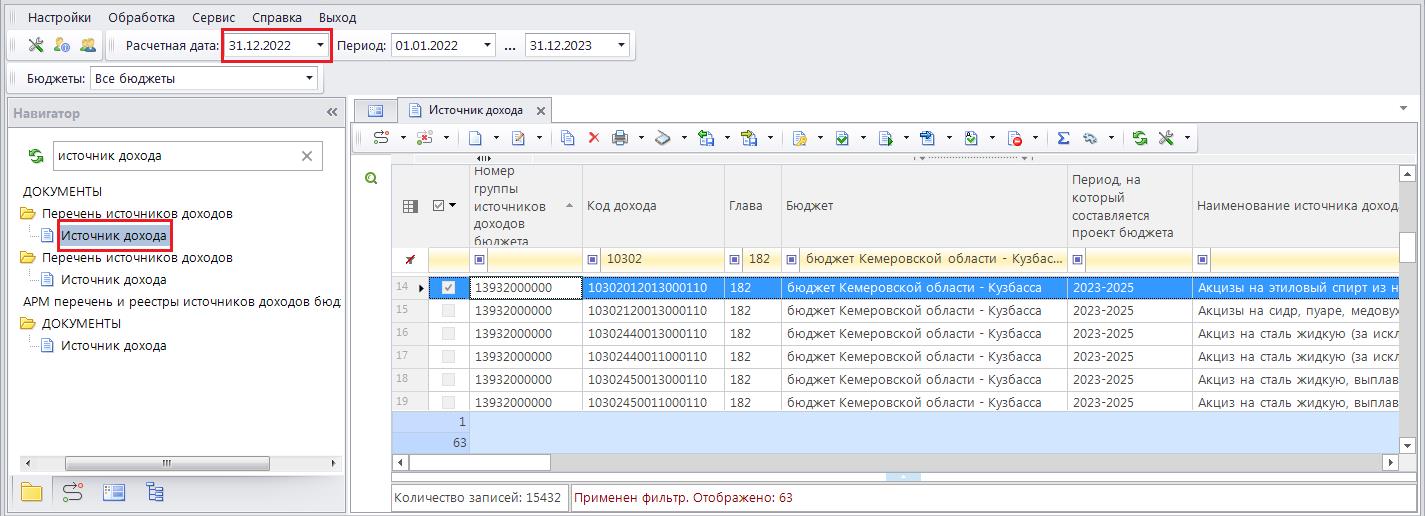Switch to the Источник дохода tab
This screenshot has height=516, width=1425.
coord(475,110)
